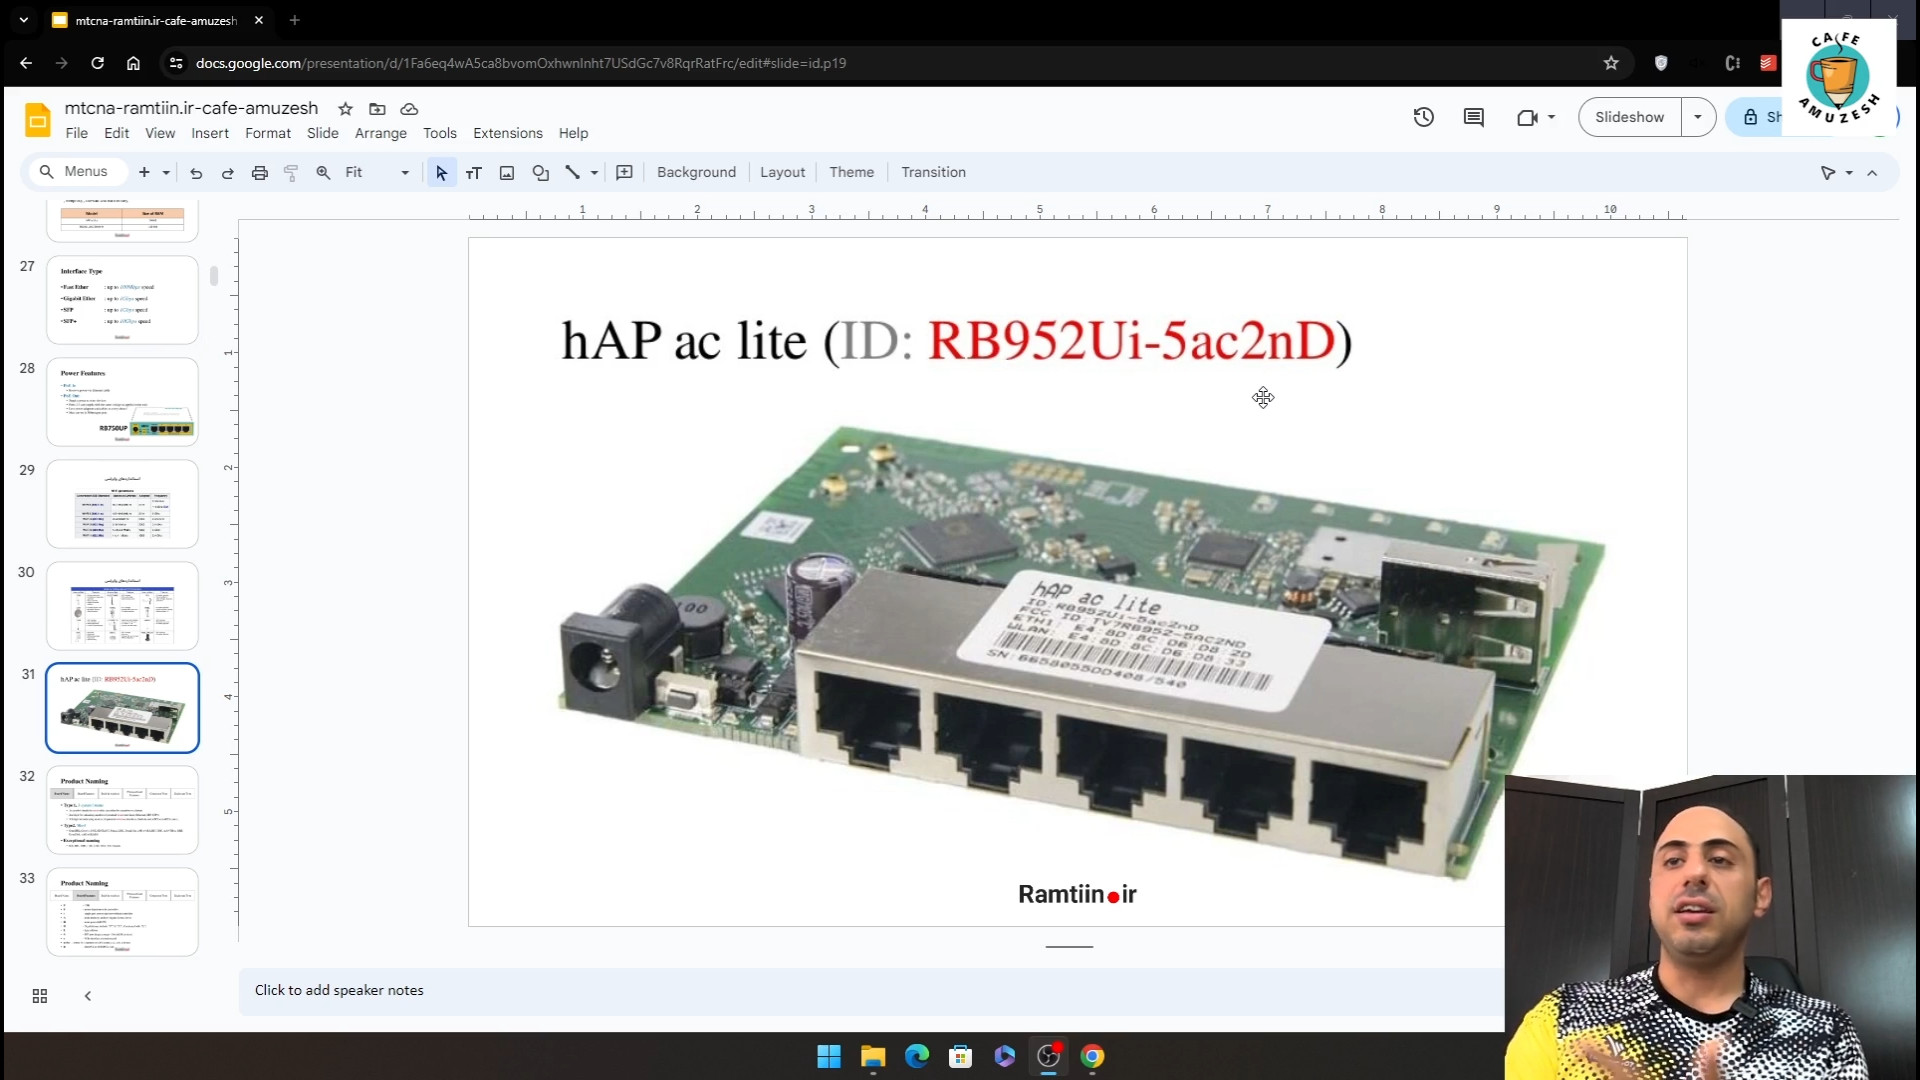Open a new browser tab
This screenshot has width=1920, height=1080.
[x=294, y=20]
